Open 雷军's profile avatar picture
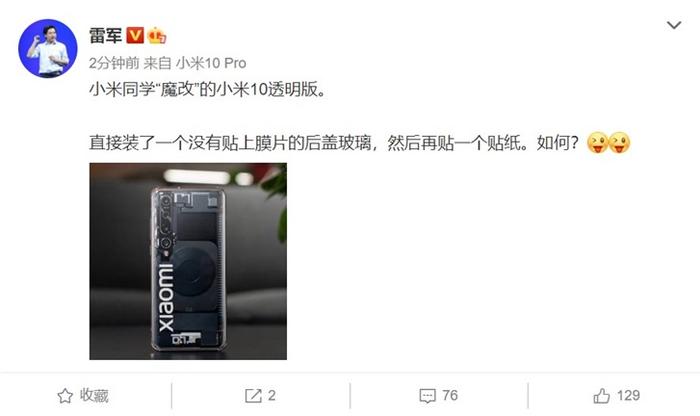This screenshot has width=700, height=416. (x=48, y=48)
